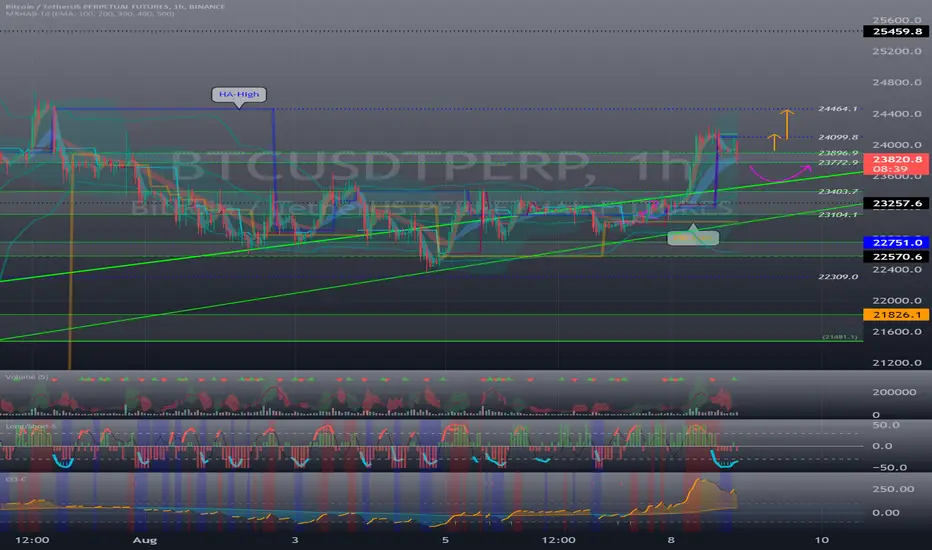This screenshot has width=932, height=550.
Task: Select the 23403.7 level label
Action: tap(837, 191)
